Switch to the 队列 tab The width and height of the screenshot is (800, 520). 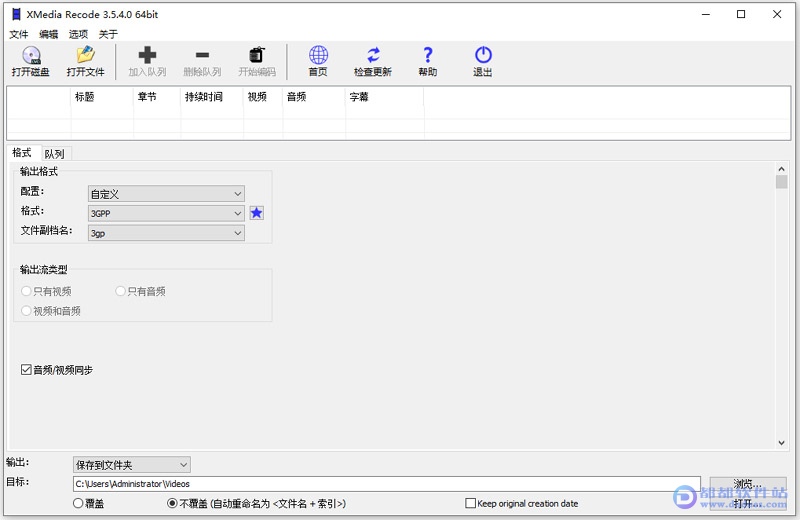pos(54,154)
